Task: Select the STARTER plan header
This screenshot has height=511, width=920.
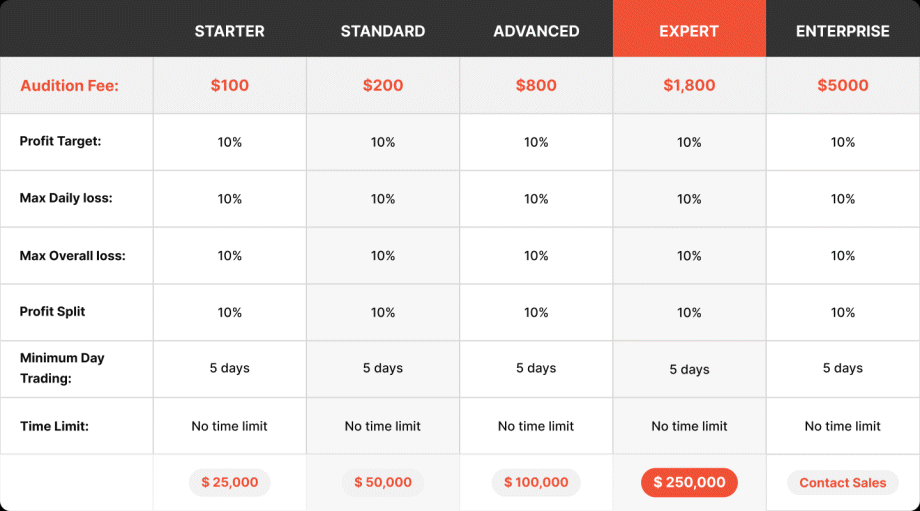Action: (x=229, y=31)
